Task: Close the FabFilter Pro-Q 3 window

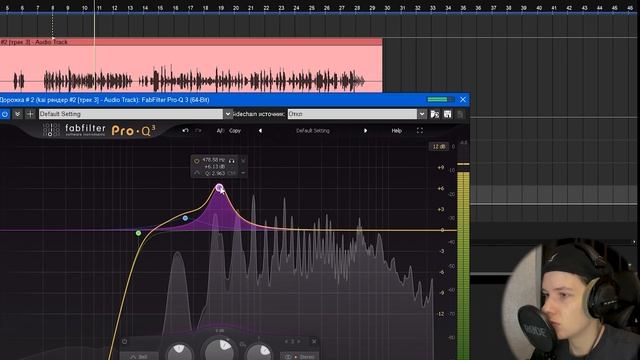Action: tap(463, 100)
